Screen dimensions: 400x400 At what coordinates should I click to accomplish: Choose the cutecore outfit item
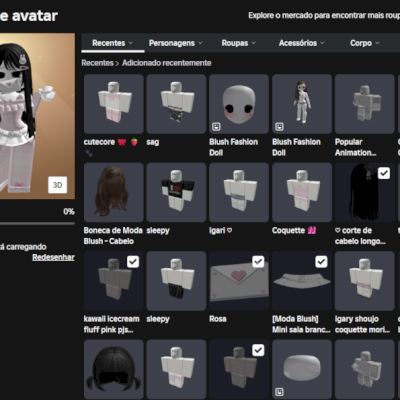tap(114, 104)
